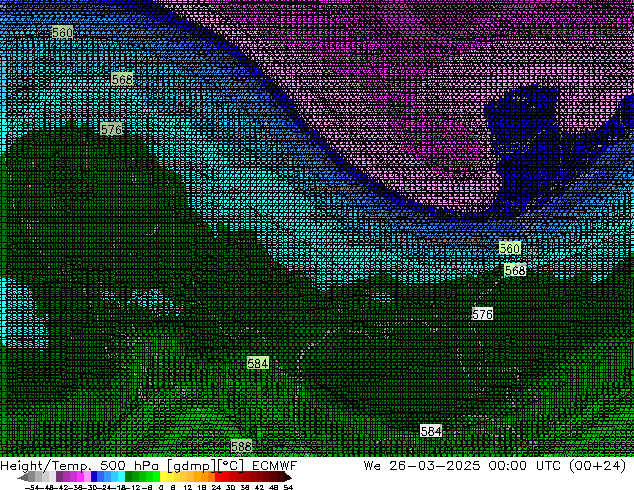Click the '00:00 UTC' time text

pyautogui.click(x=524, y=466)
